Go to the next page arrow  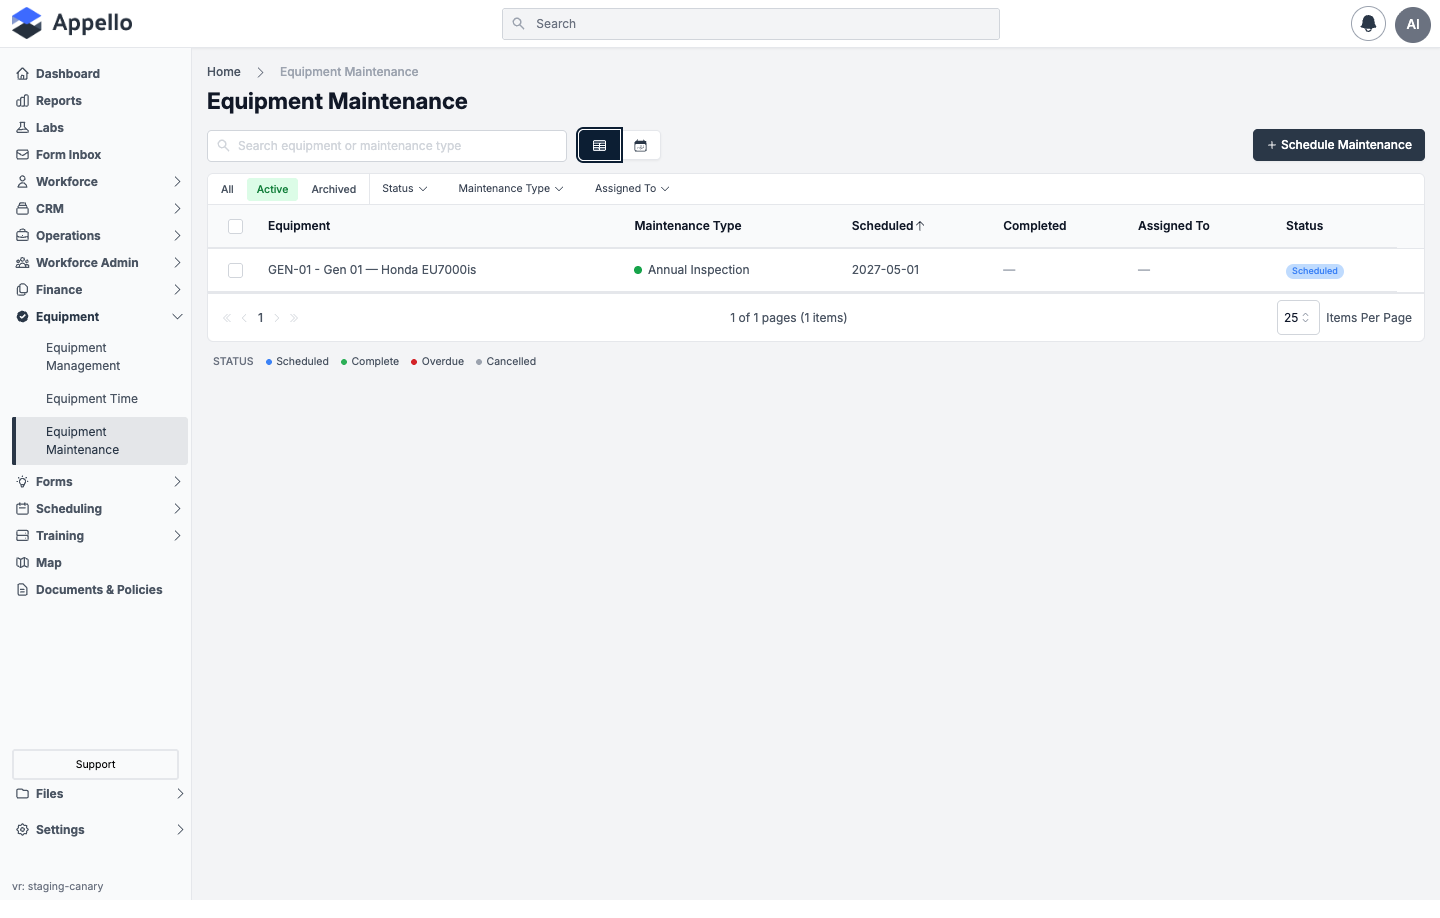coord(277,318)
